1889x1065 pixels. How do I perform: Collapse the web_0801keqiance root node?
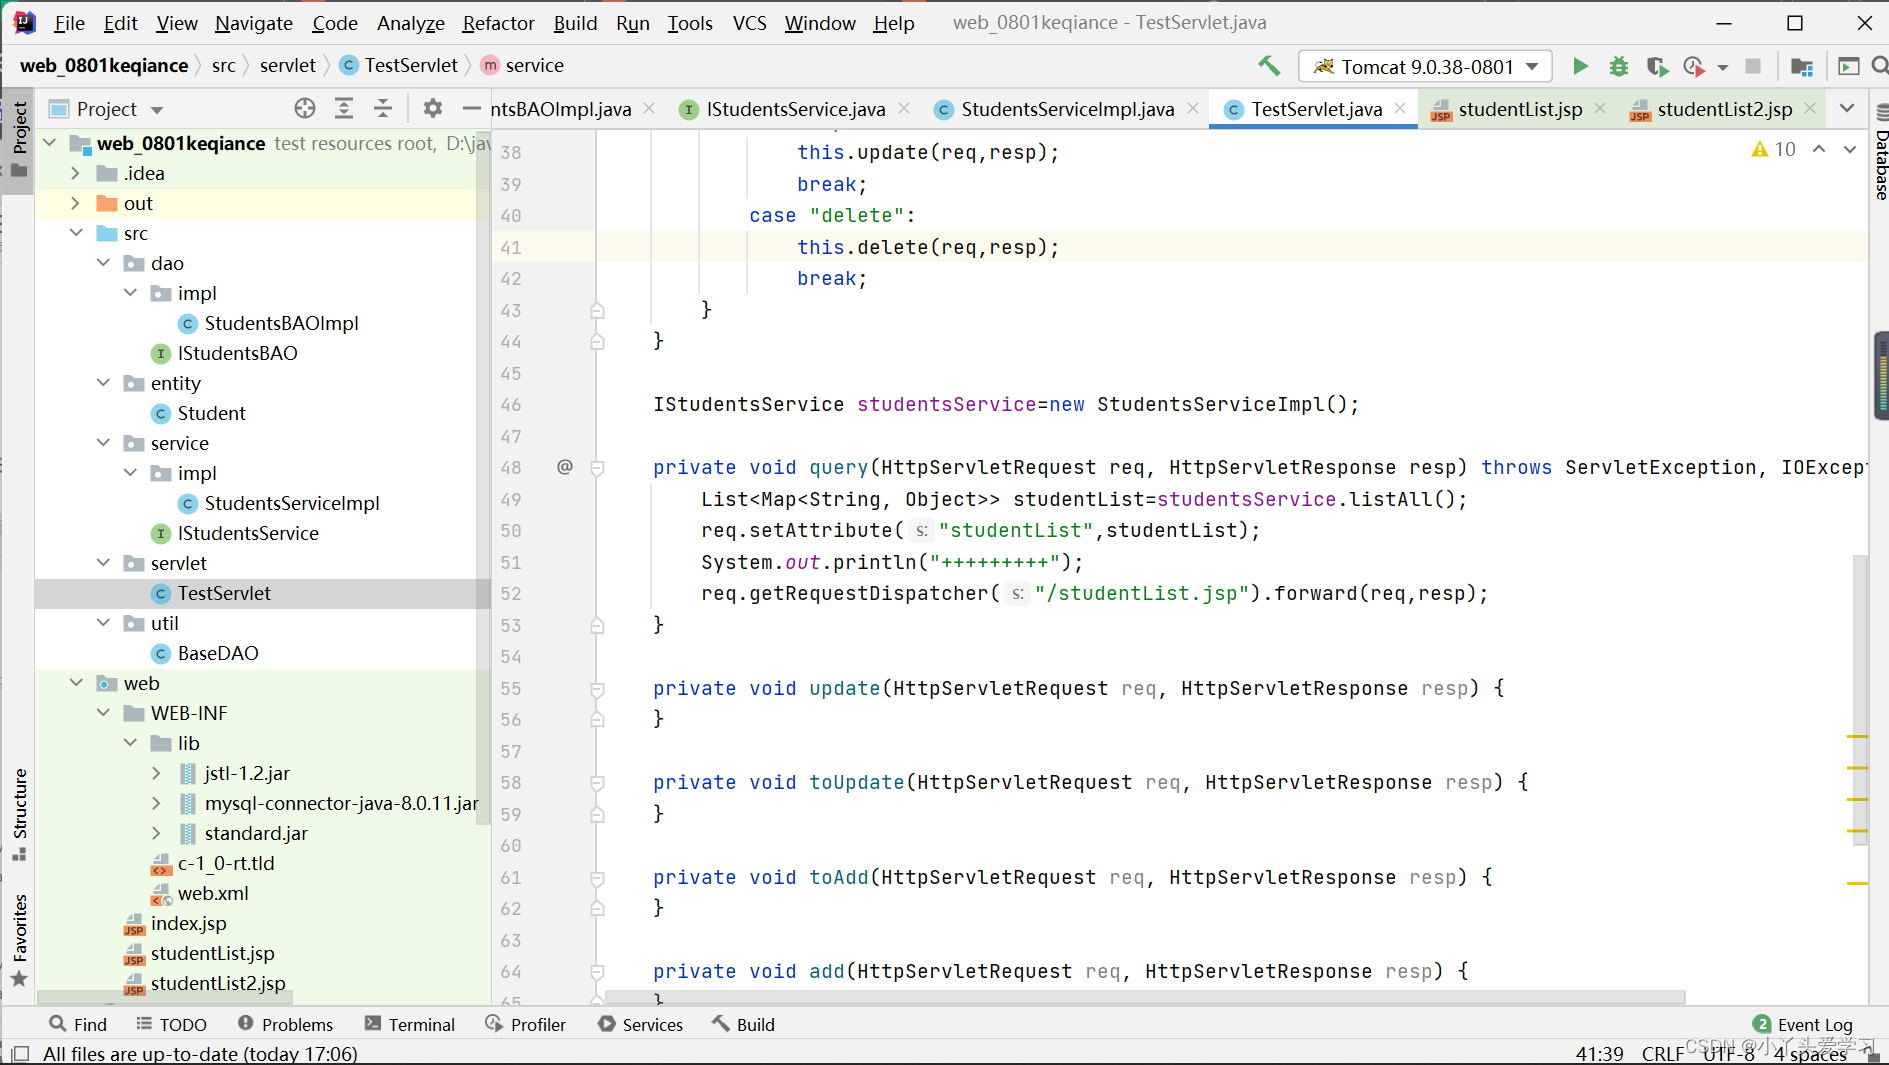coord(50,143)
